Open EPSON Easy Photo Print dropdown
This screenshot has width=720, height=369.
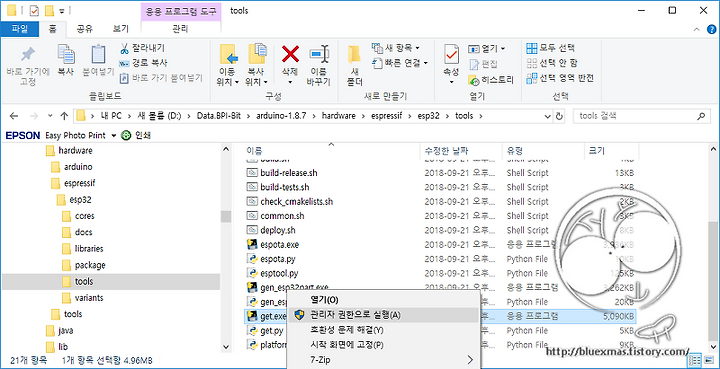(x=114, y=135)
